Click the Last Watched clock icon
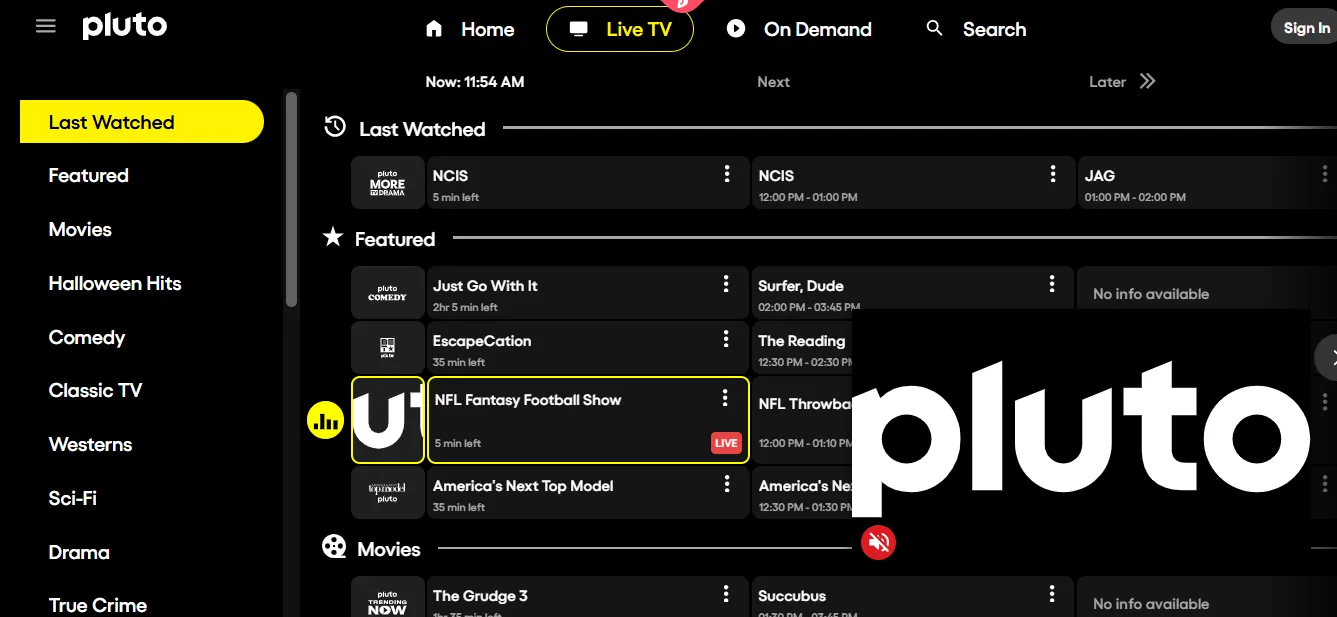Screen dimensions: 1337x617 pyautogui.click(x=333, y=127)
